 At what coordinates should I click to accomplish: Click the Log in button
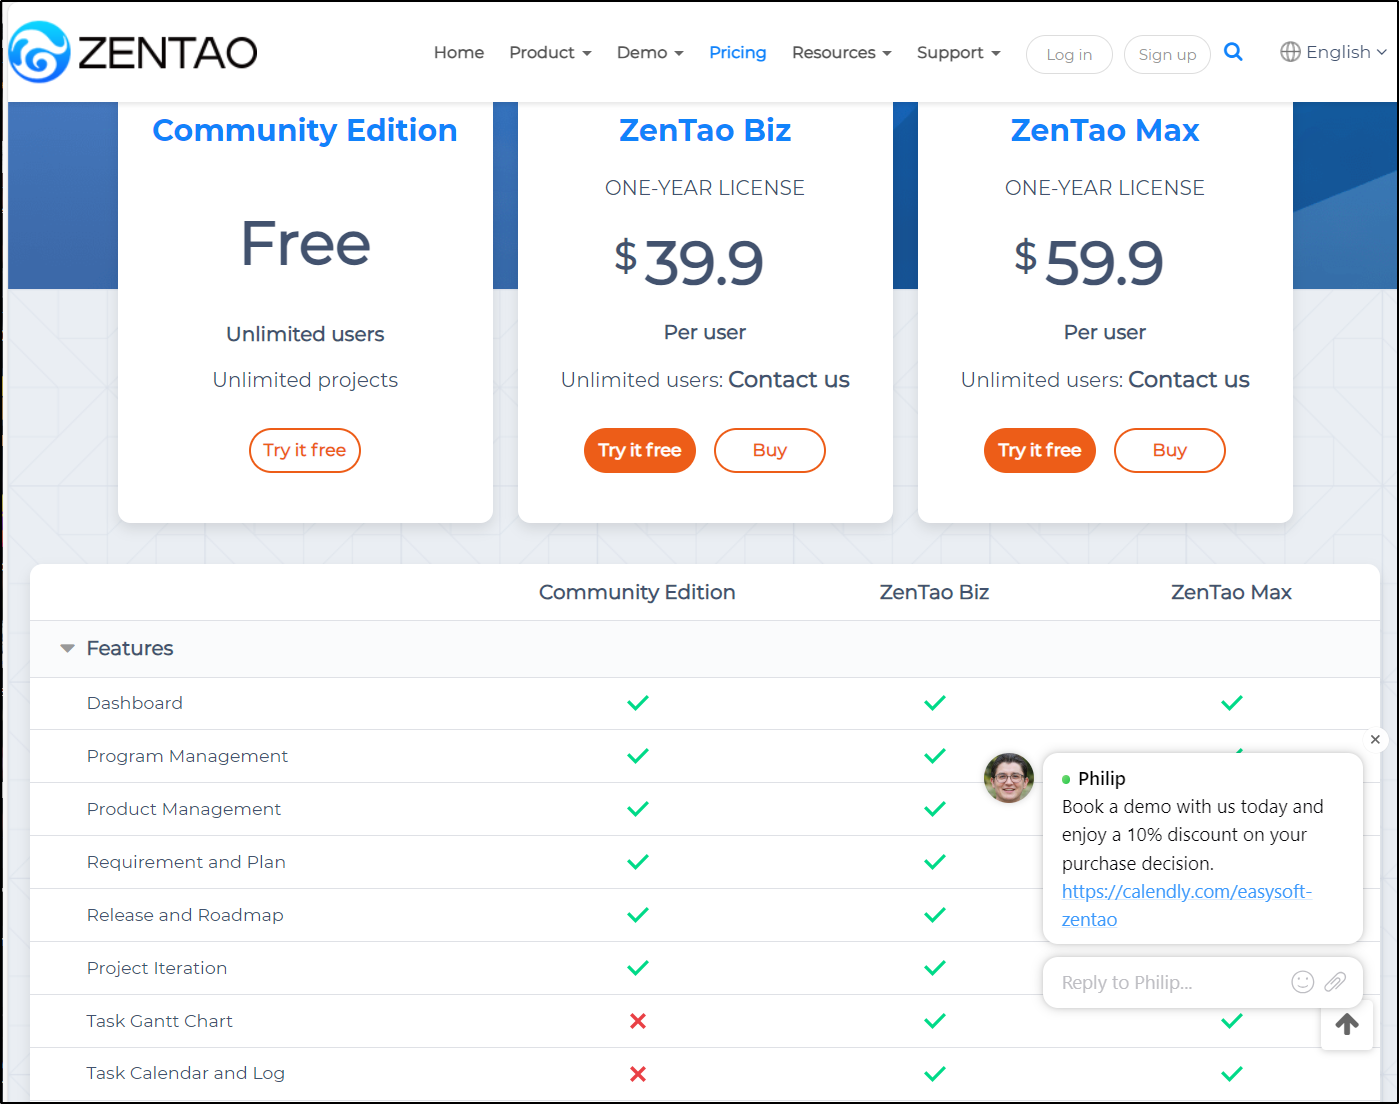[1069, 54]
